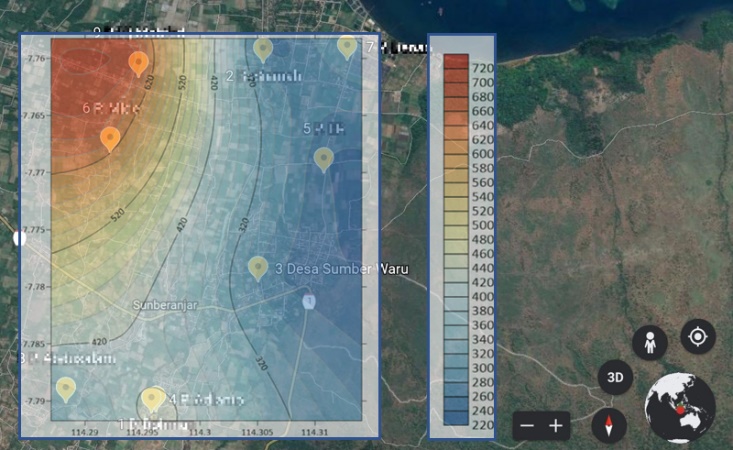The width and height of the screenshot is (733, 450).
Task: Zoom out with the minus button
Action: [528, 425]
